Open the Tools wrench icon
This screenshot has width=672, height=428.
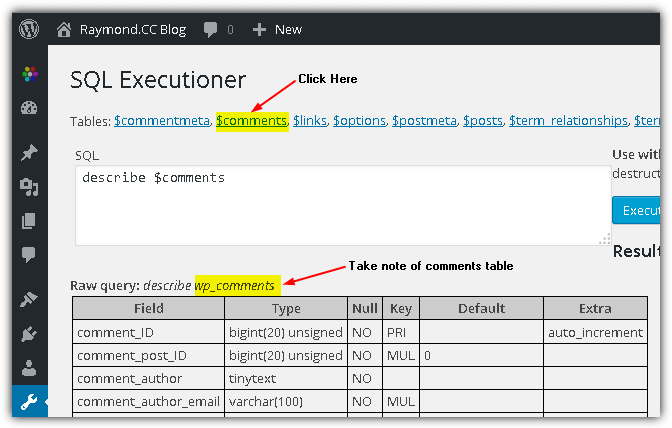pos(29,401)
